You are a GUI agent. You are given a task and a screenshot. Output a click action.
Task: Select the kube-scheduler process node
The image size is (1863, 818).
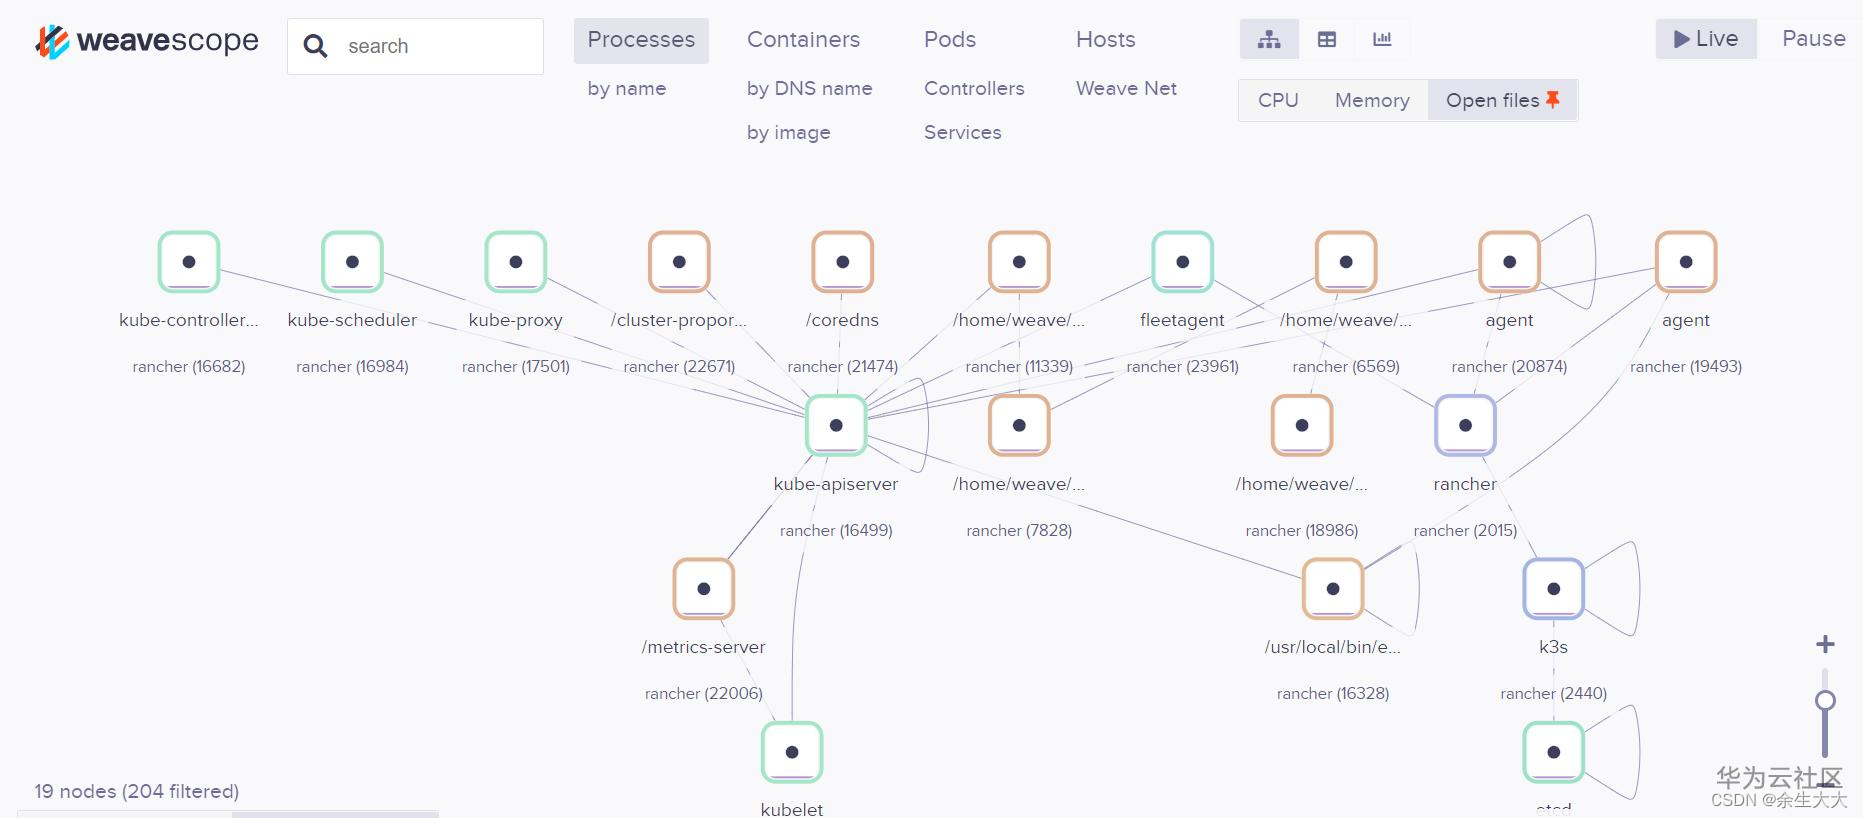click(352, 262)
